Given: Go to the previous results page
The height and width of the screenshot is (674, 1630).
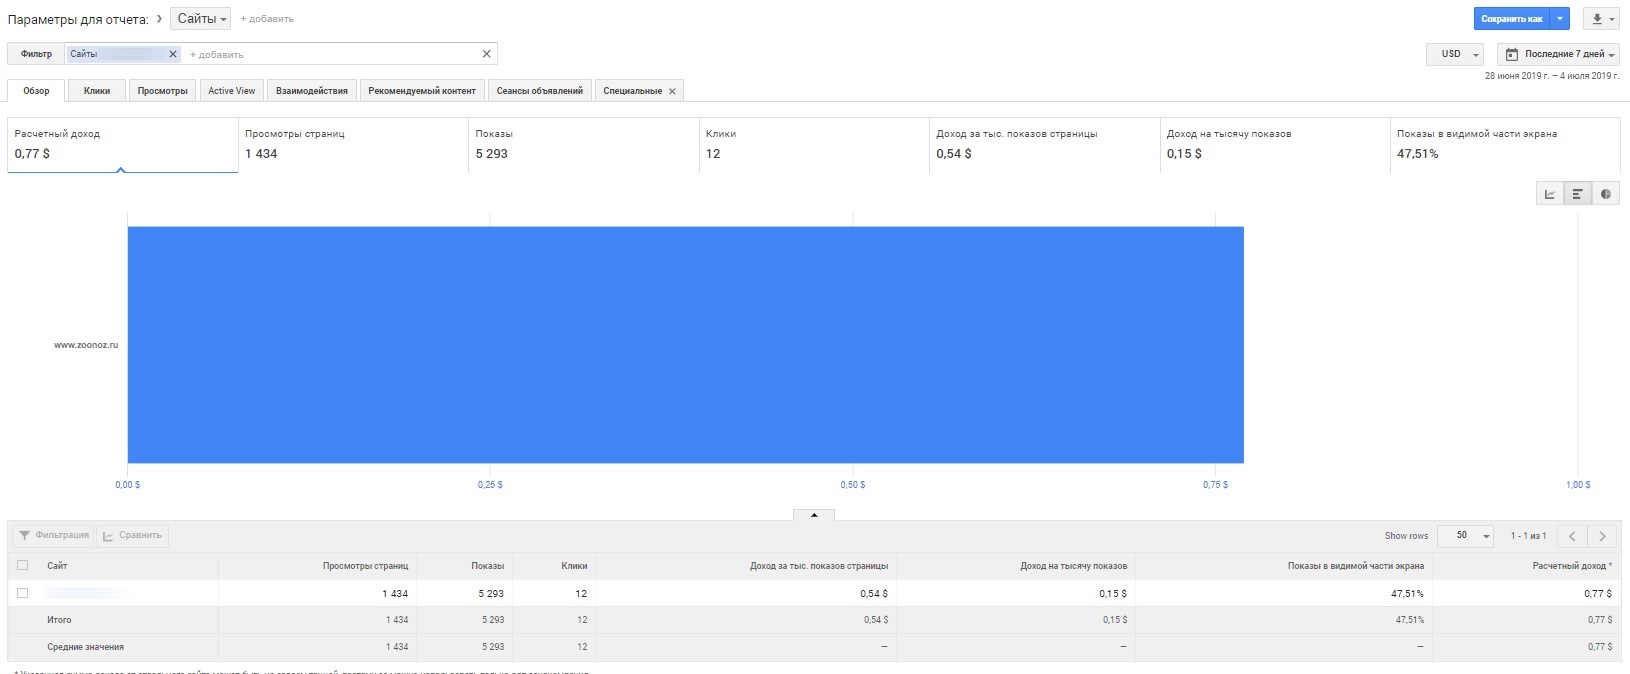Looking at the screenshot, I should (x=1572, y=536).
